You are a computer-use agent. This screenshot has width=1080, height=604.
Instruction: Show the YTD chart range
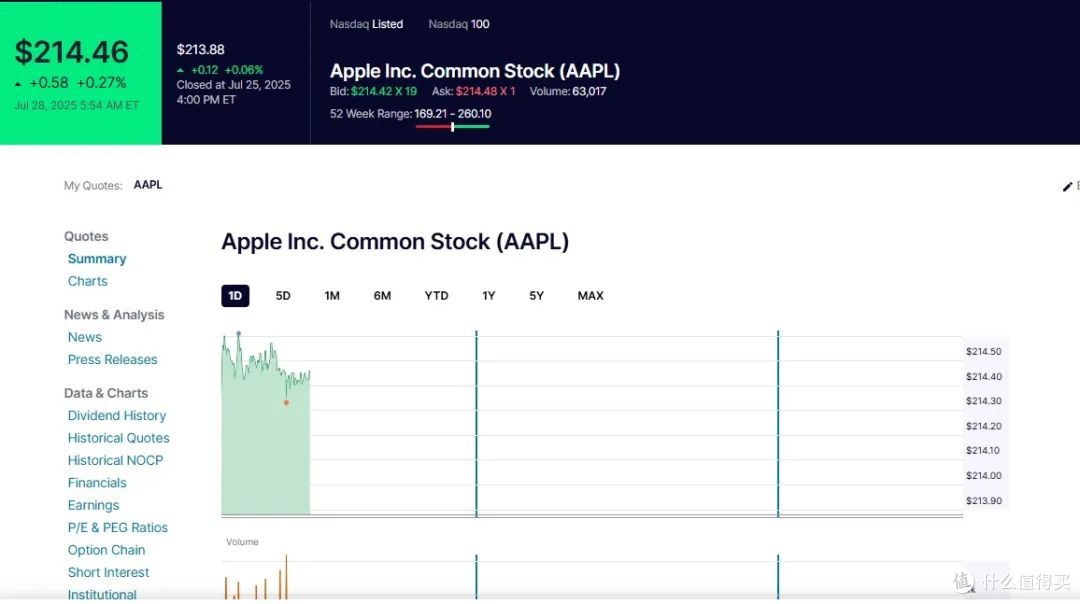click(x=436, y=295)
